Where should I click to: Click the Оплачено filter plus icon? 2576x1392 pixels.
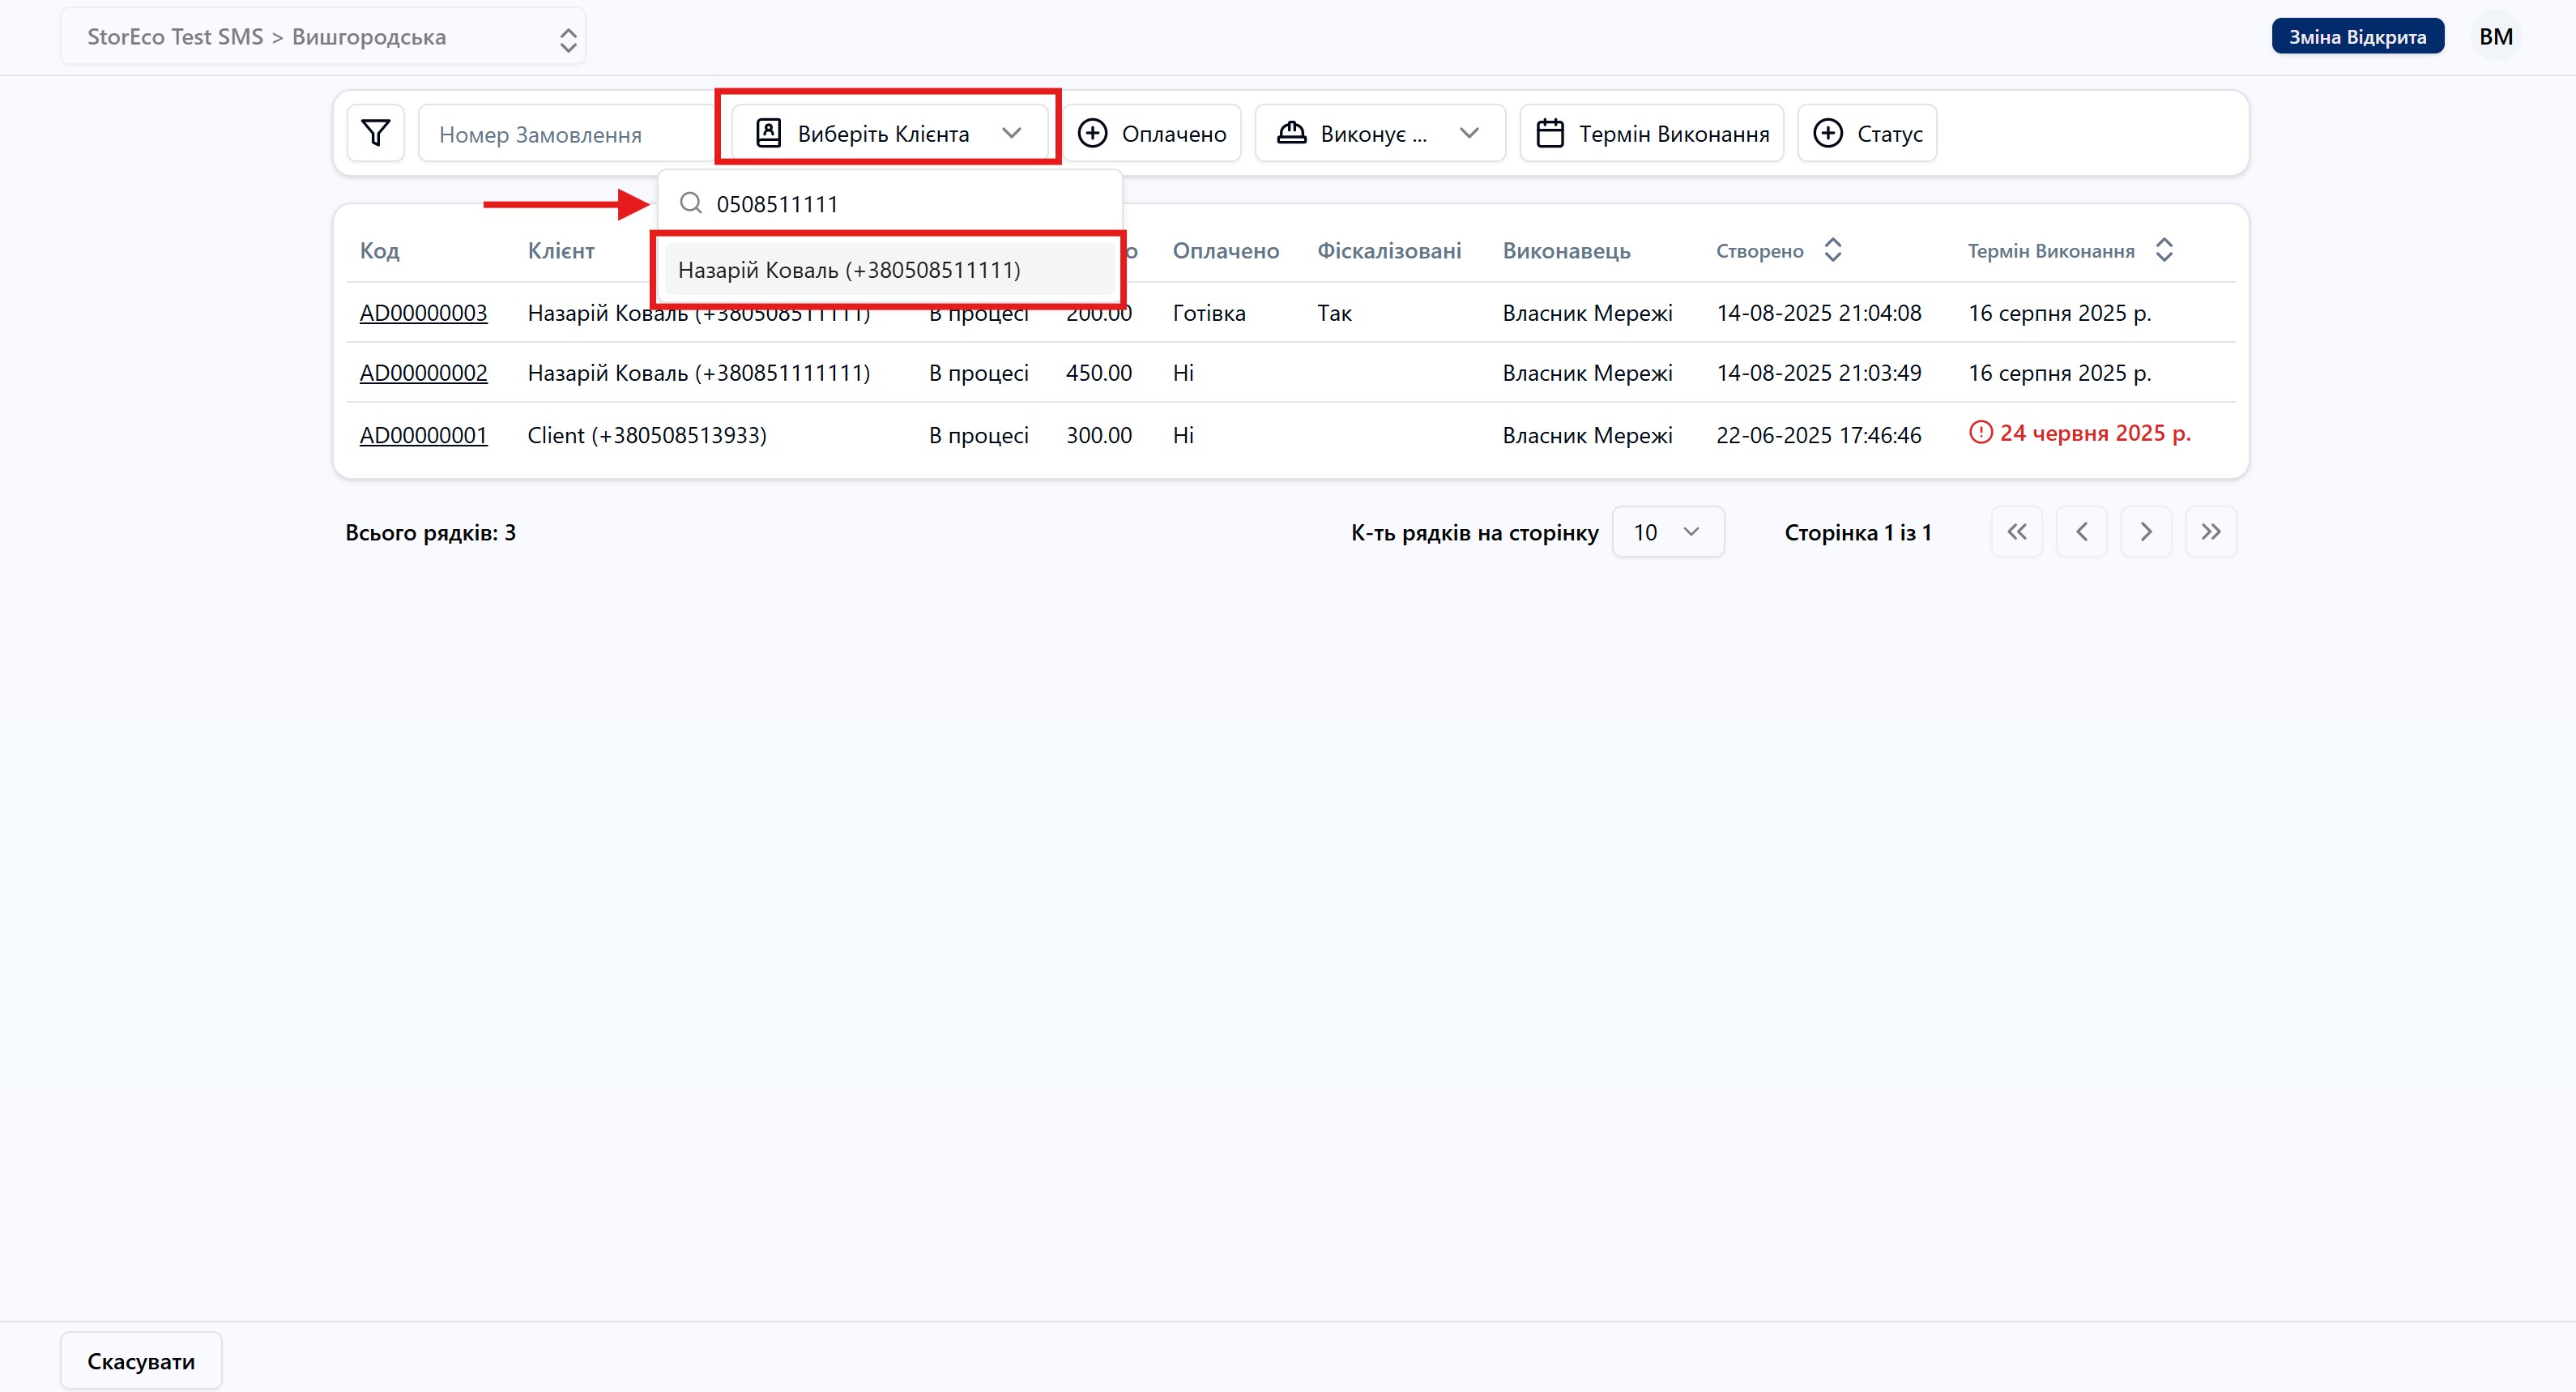(1092, 133)
